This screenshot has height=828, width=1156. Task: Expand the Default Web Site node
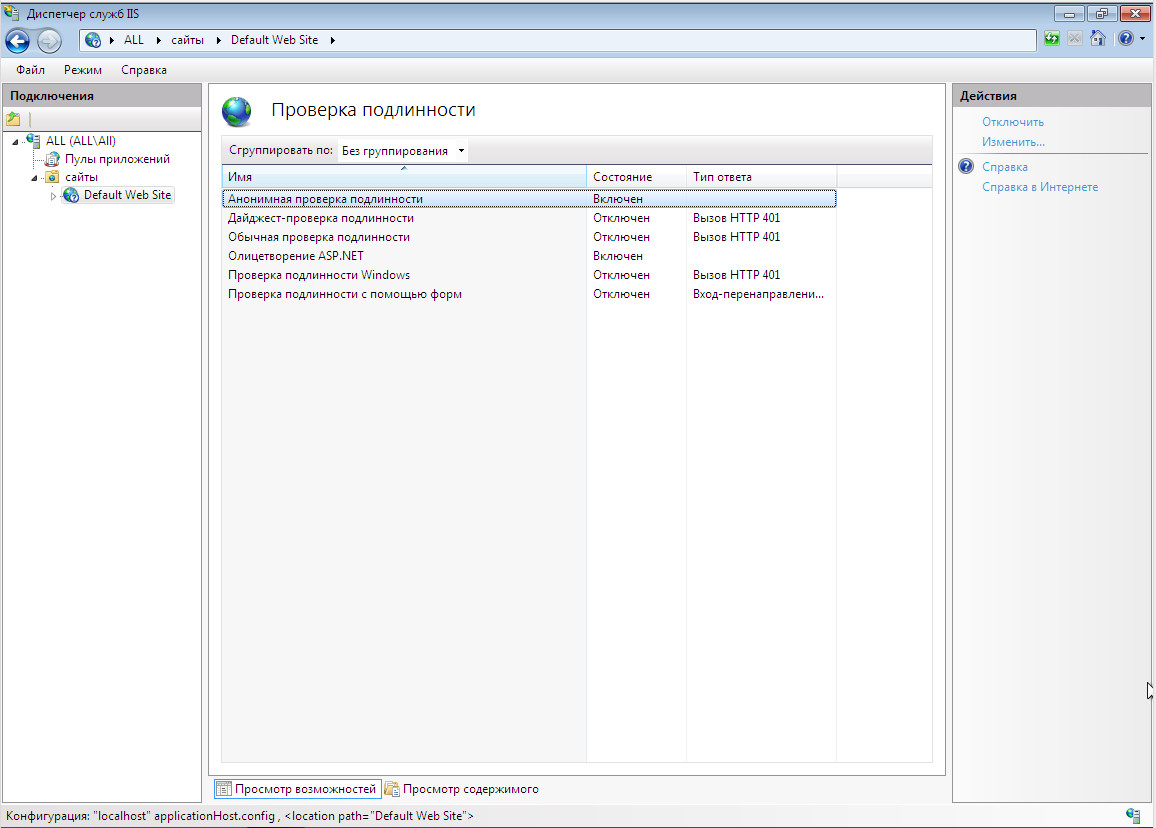pyautogui.click(x=53, y=195)
